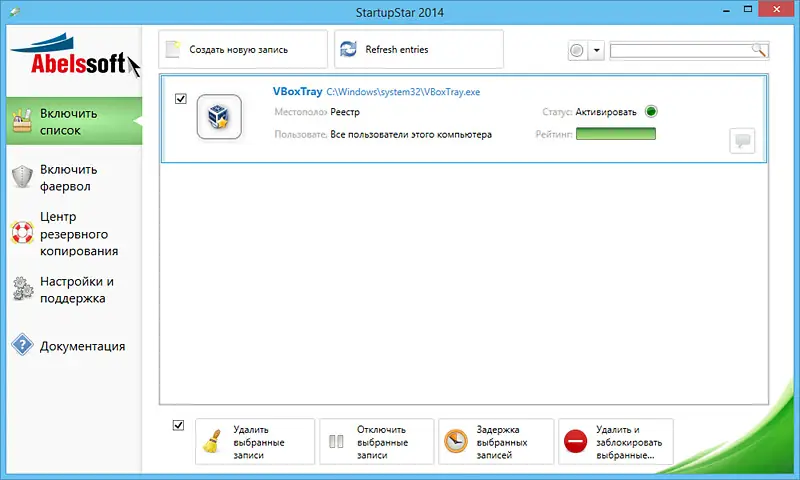
Task: Click the green status indicator circle
Action: [651, 111]
